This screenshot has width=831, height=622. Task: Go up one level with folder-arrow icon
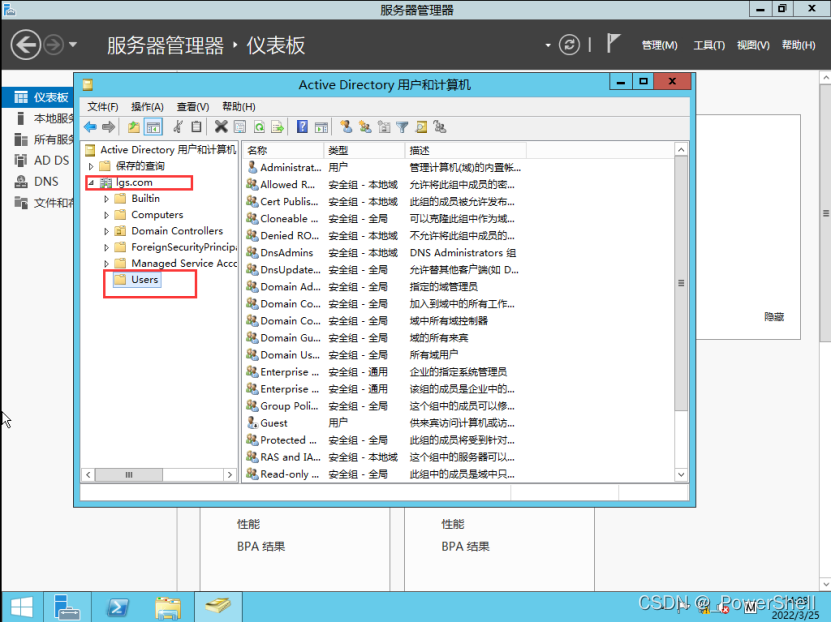[134, 127]
